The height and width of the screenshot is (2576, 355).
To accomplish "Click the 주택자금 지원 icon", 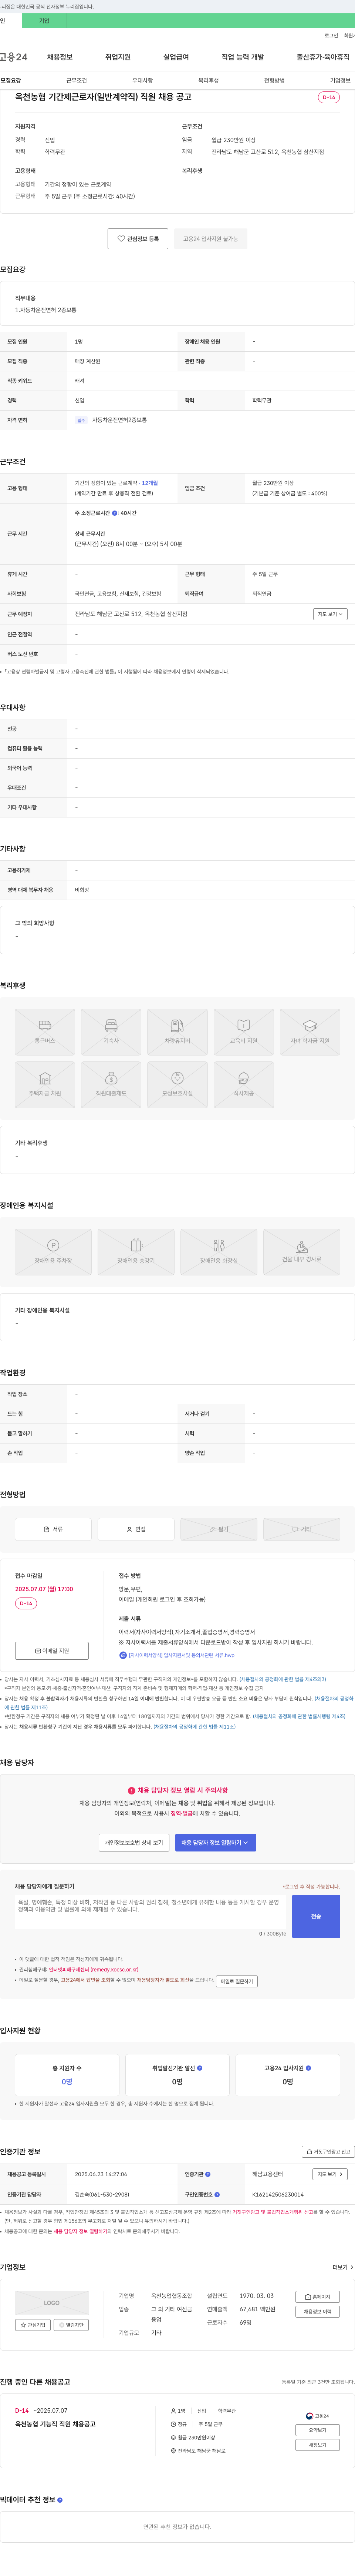I will 45,1085.
